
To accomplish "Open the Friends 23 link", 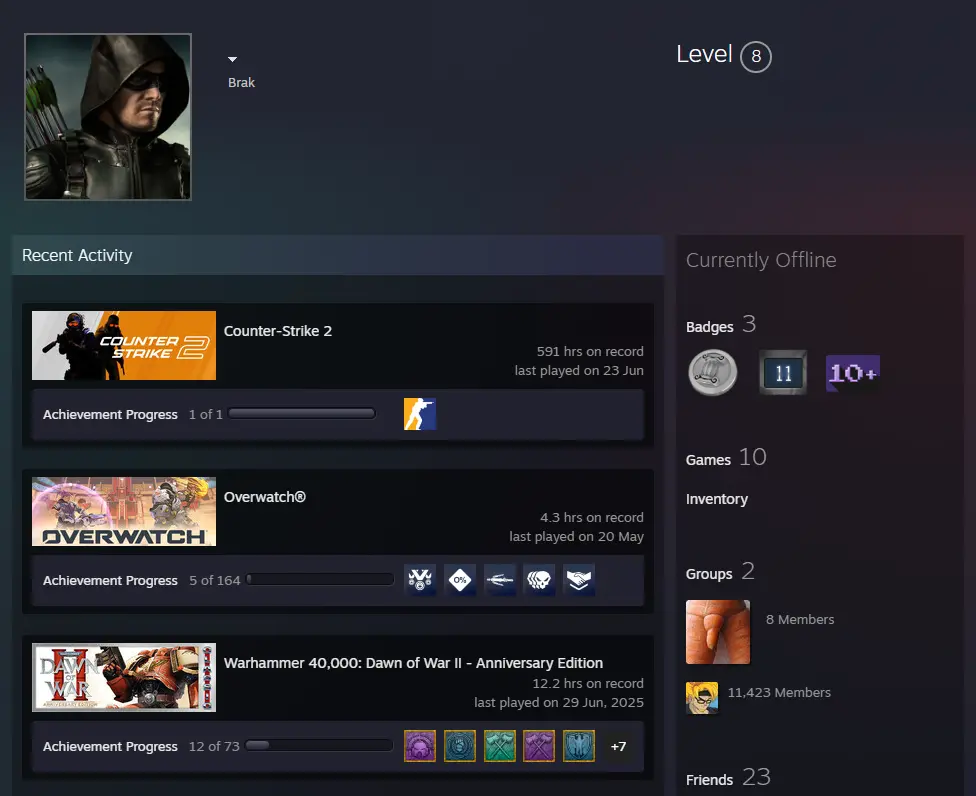I will (x=728, y=778).
